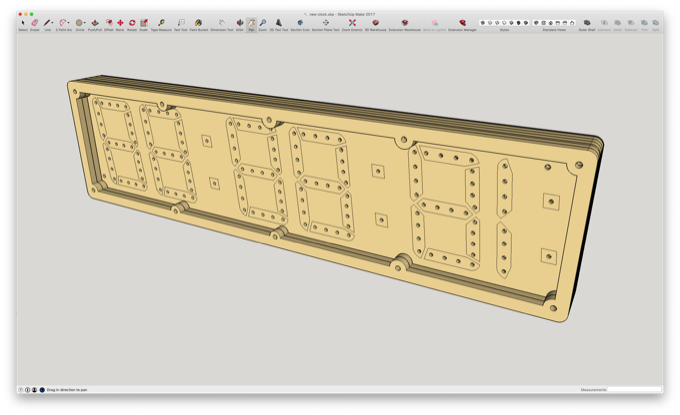The height and width of the screenshot is (415, 680).
Task: Select the Circle tool
Action: (x=79, y=23)
